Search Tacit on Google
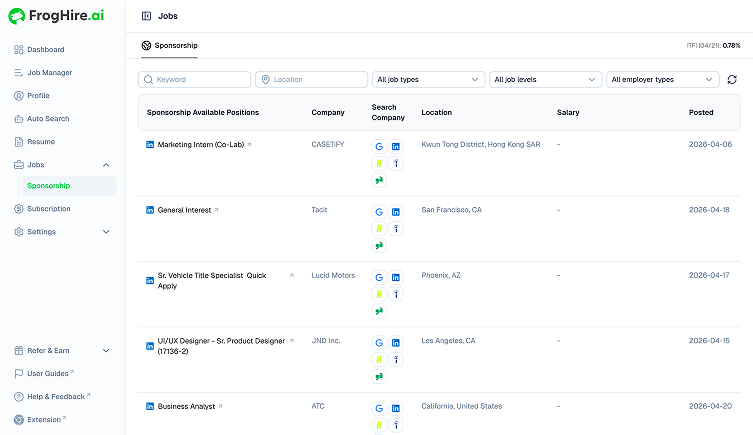 379,212
